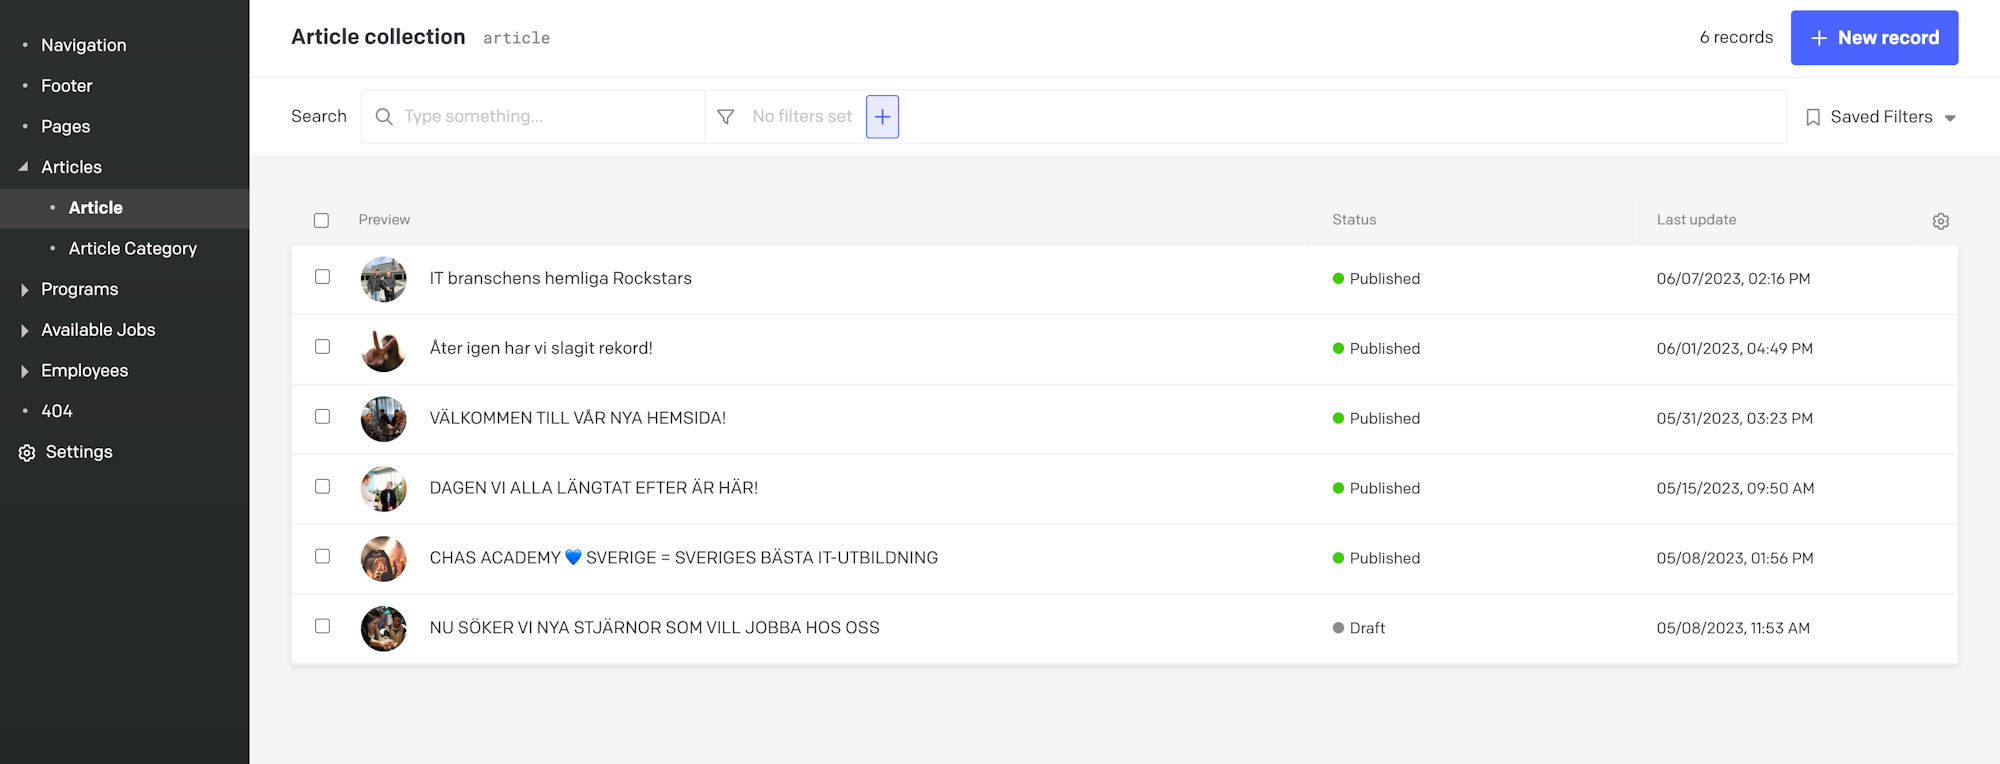This screenshot has width=2000, height=764.
Task: Click the table column settings gear icon
Action: [1940, 221]
